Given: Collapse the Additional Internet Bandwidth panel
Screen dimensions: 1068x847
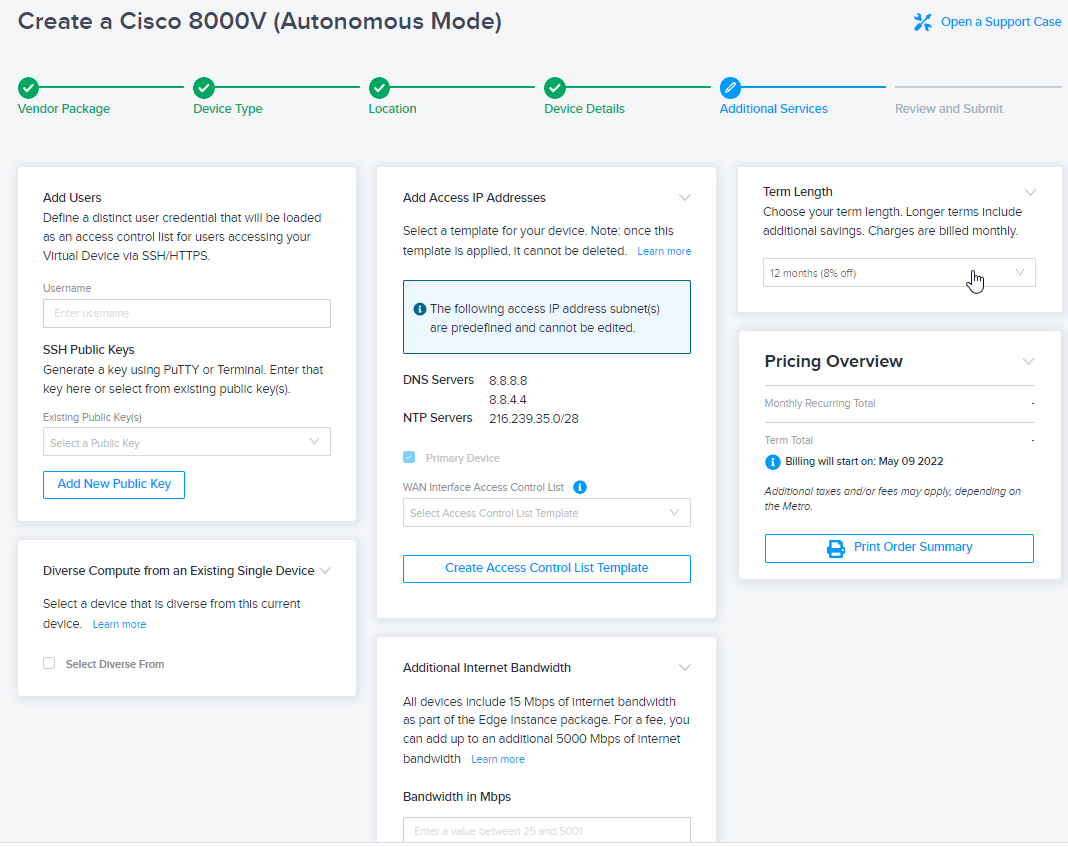Looking at the screenshot, I should [x=685, y=667].
